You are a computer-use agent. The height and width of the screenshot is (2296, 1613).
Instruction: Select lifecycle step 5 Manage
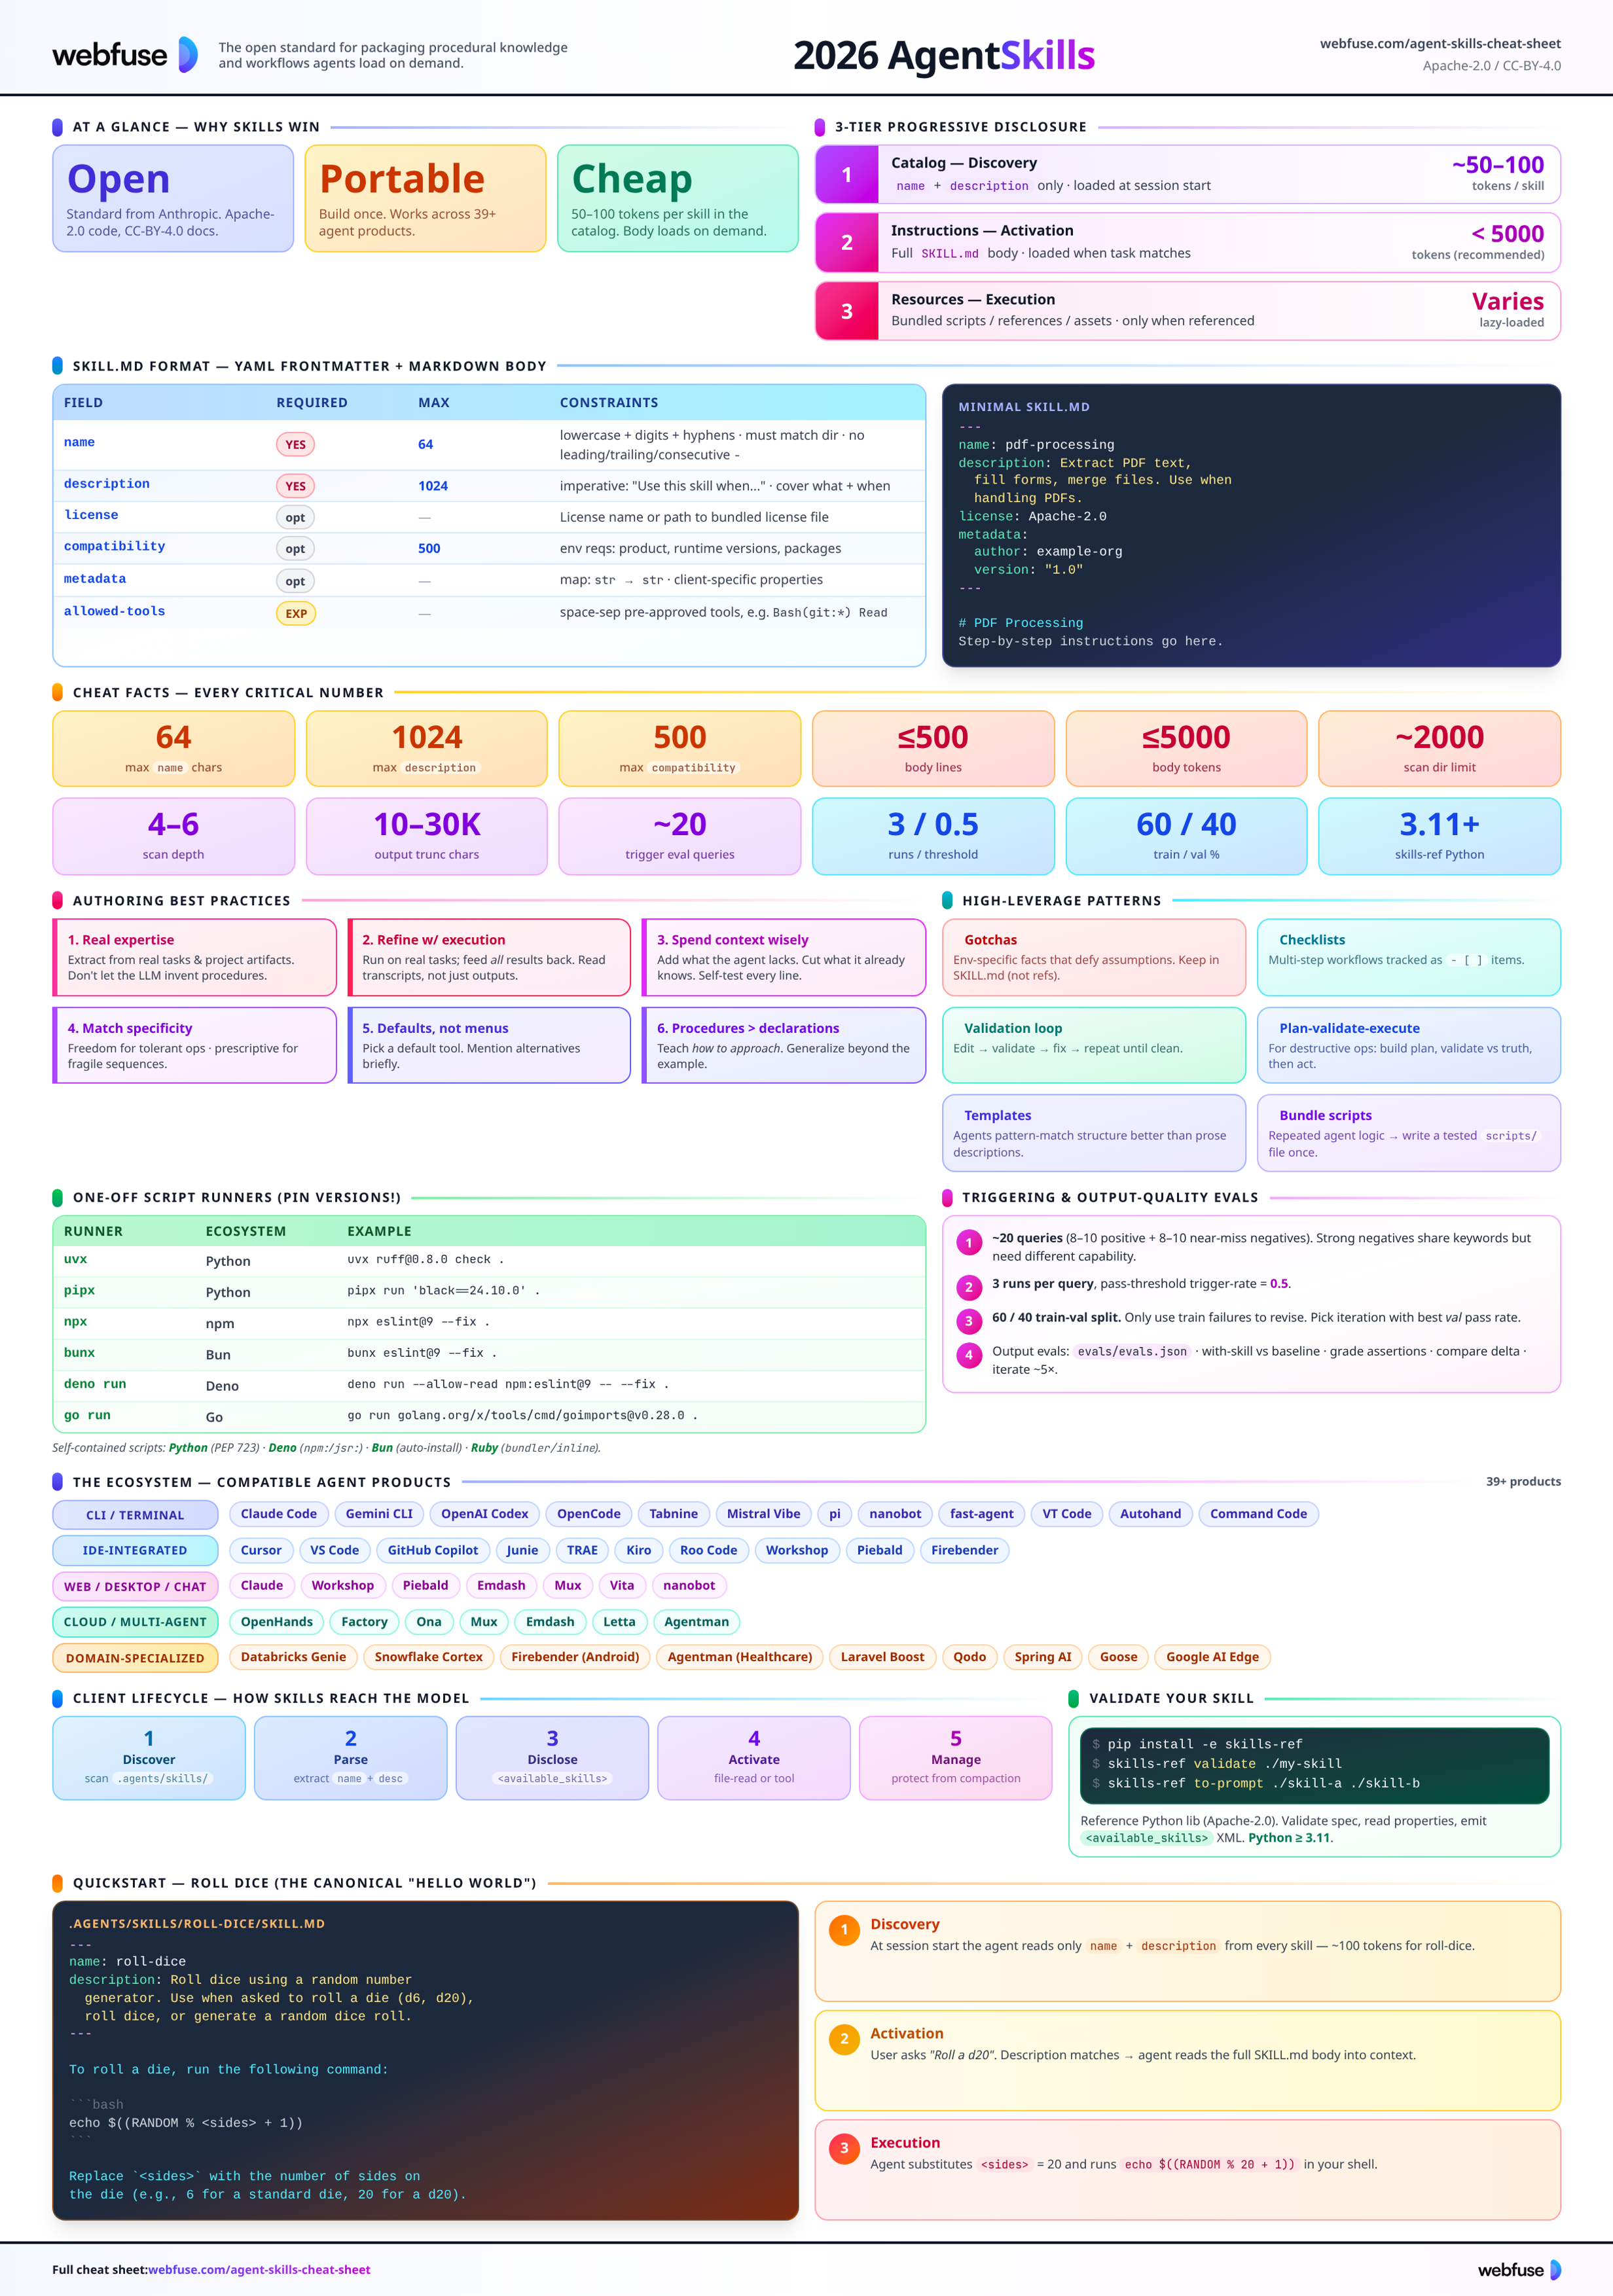(x=955, y=1758)
